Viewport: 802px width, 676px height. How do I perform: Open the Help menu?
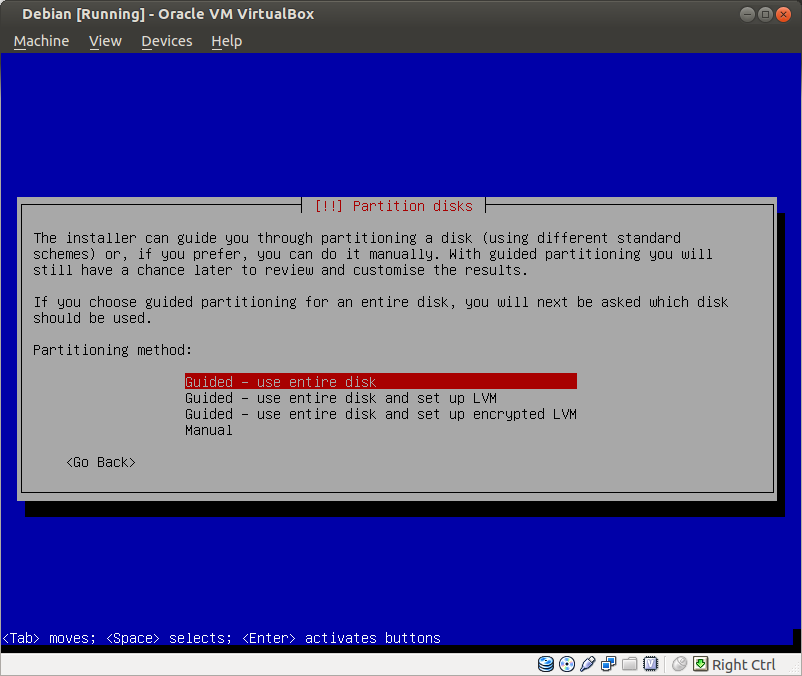coord(226,41)
